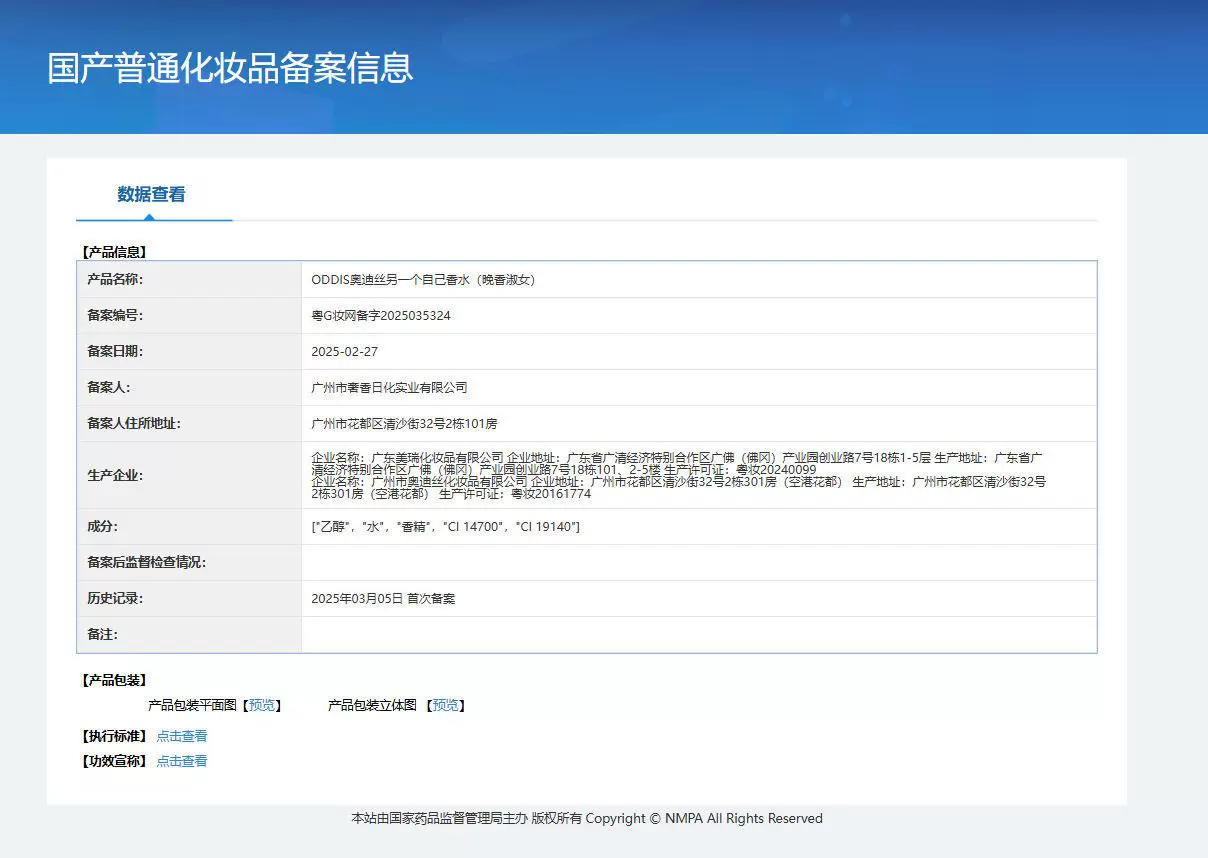Select the filer 广州市奢香日化实业有限公司 value
1208x858 pixels.
coord(389,388)
